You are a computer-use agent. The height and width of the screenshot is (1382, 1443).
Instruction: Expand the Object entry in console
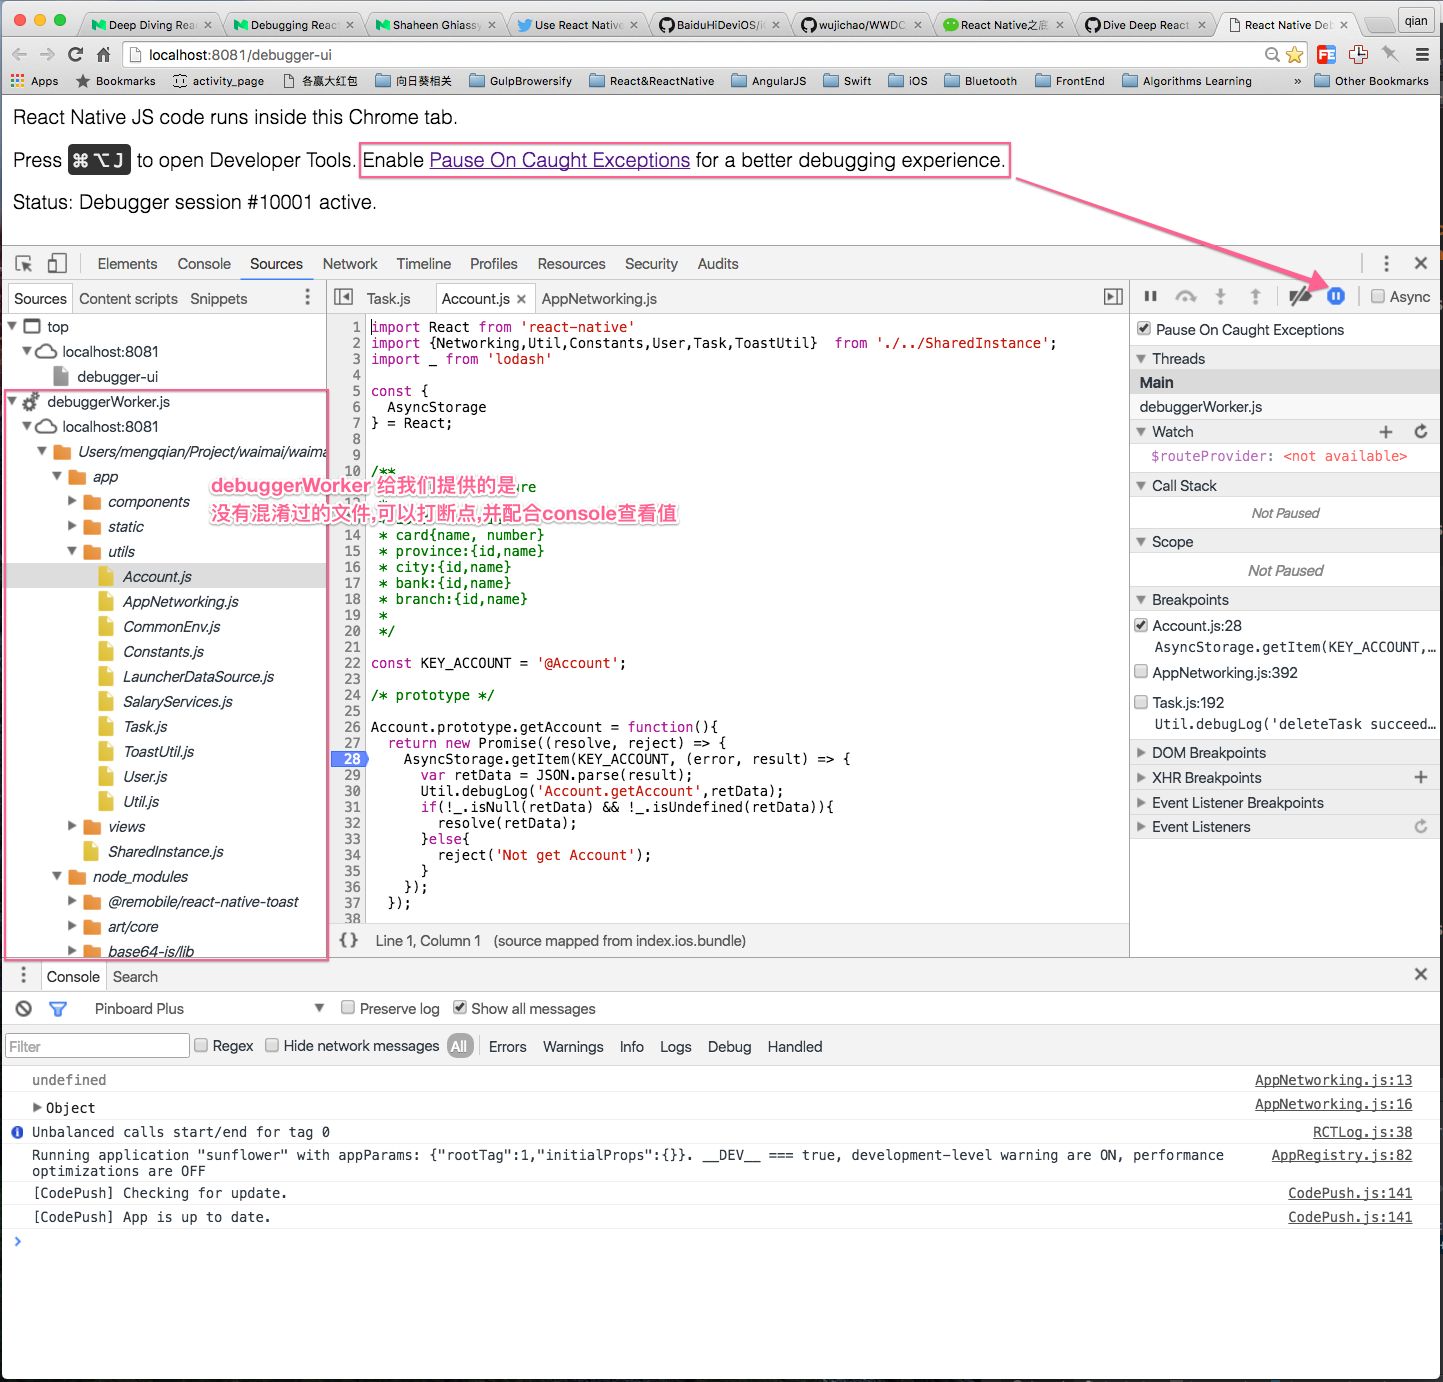[37, 1108]
